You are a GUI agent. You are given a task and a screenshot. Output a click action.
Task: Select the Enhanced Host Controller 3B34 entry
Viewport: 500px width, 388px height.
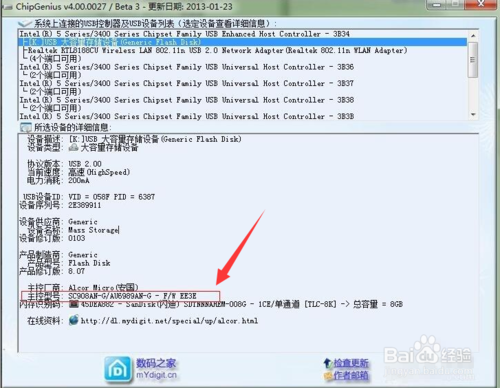(184, 34)
